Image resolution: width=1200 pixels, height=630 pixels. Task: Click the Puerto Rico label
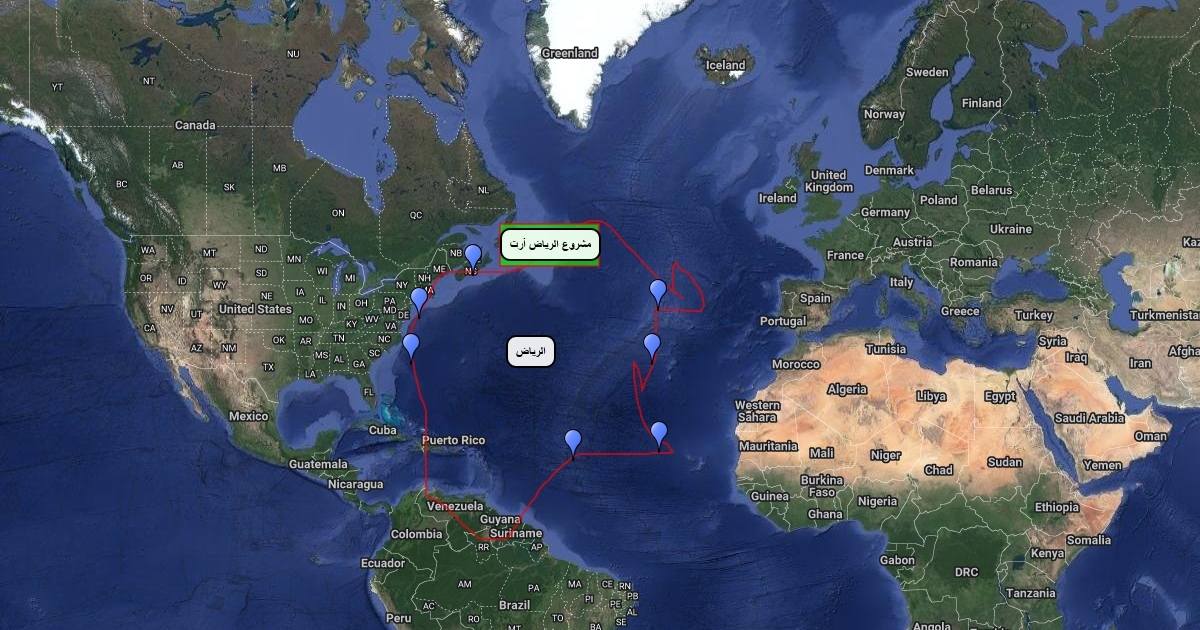453,440
